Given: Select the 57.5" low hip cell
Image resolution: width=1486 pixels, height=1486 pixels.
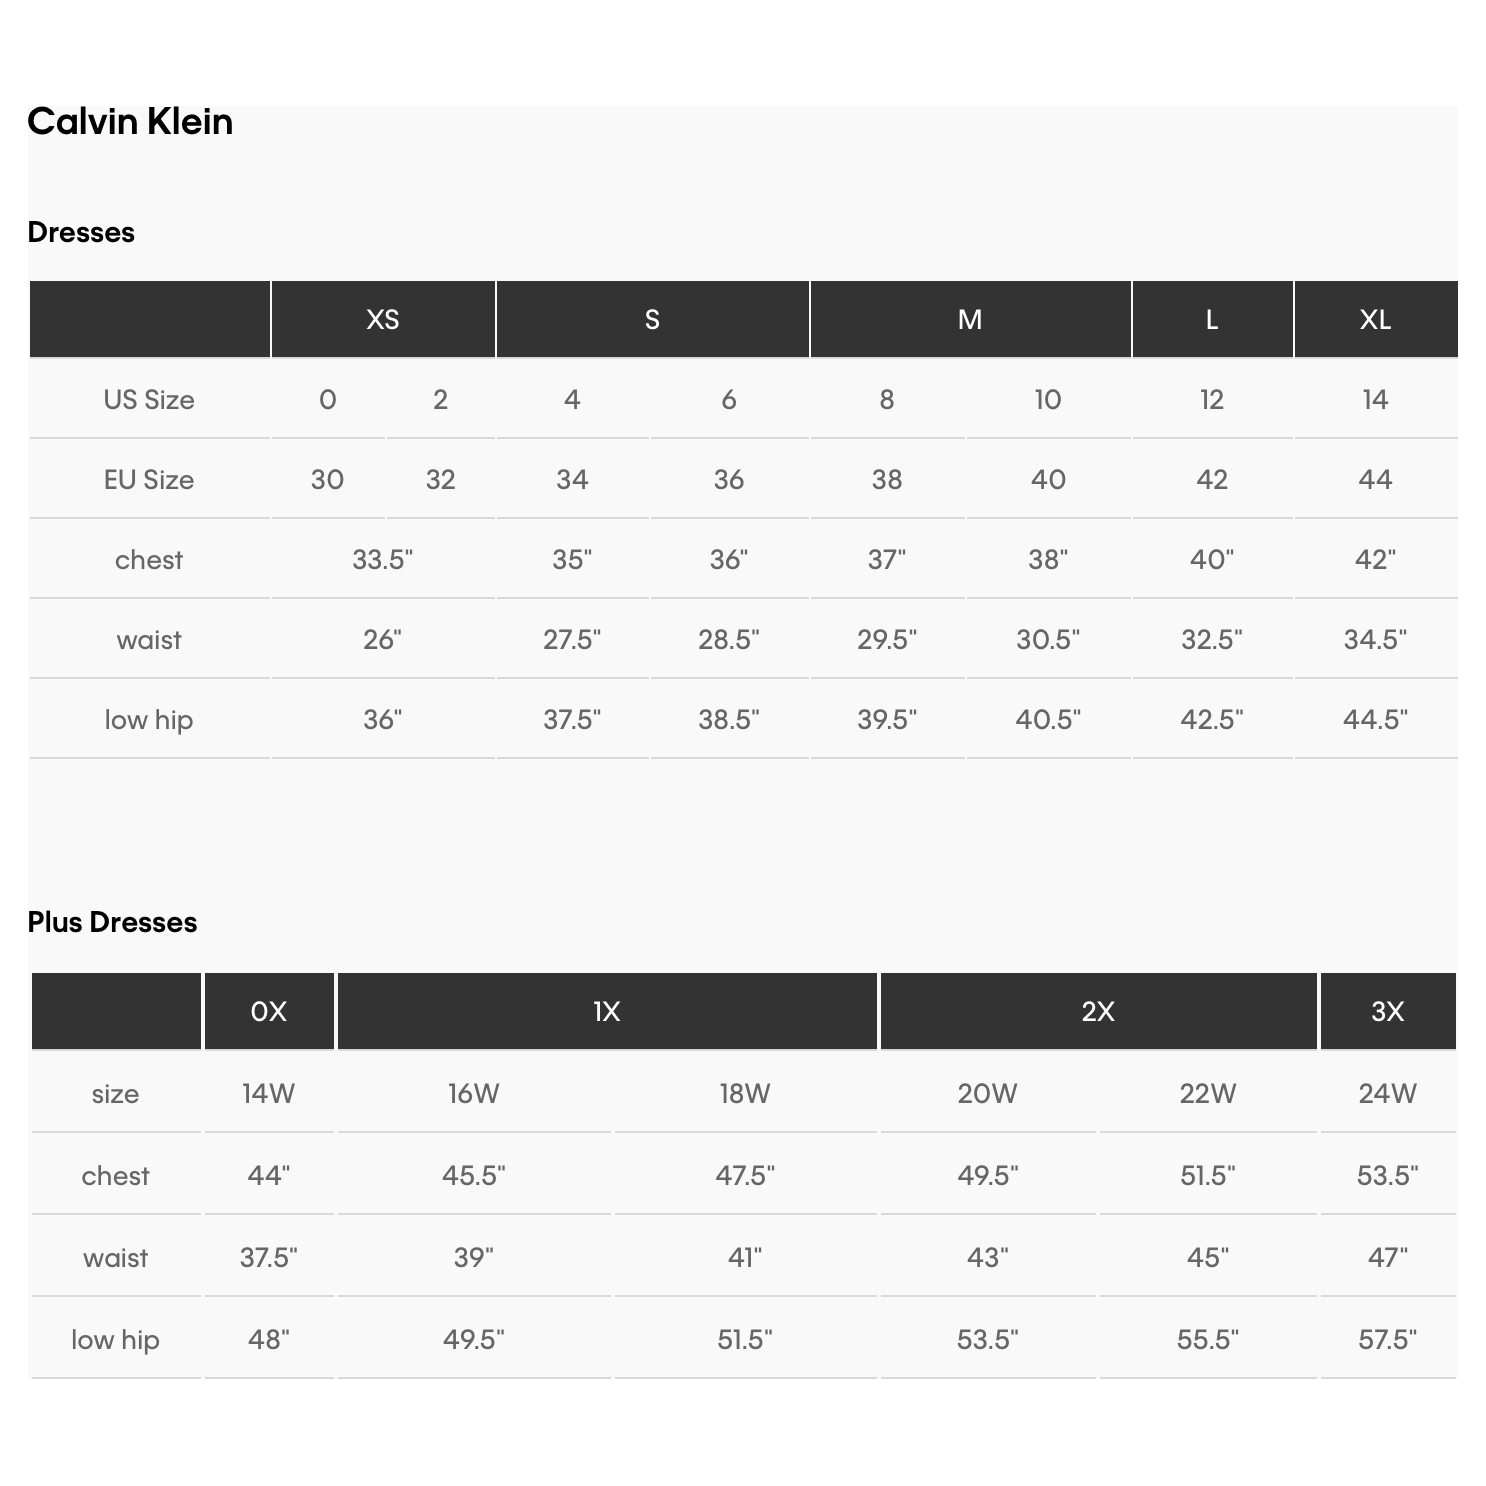Looking at the screenshot, I should (x=1387, y=1339).
